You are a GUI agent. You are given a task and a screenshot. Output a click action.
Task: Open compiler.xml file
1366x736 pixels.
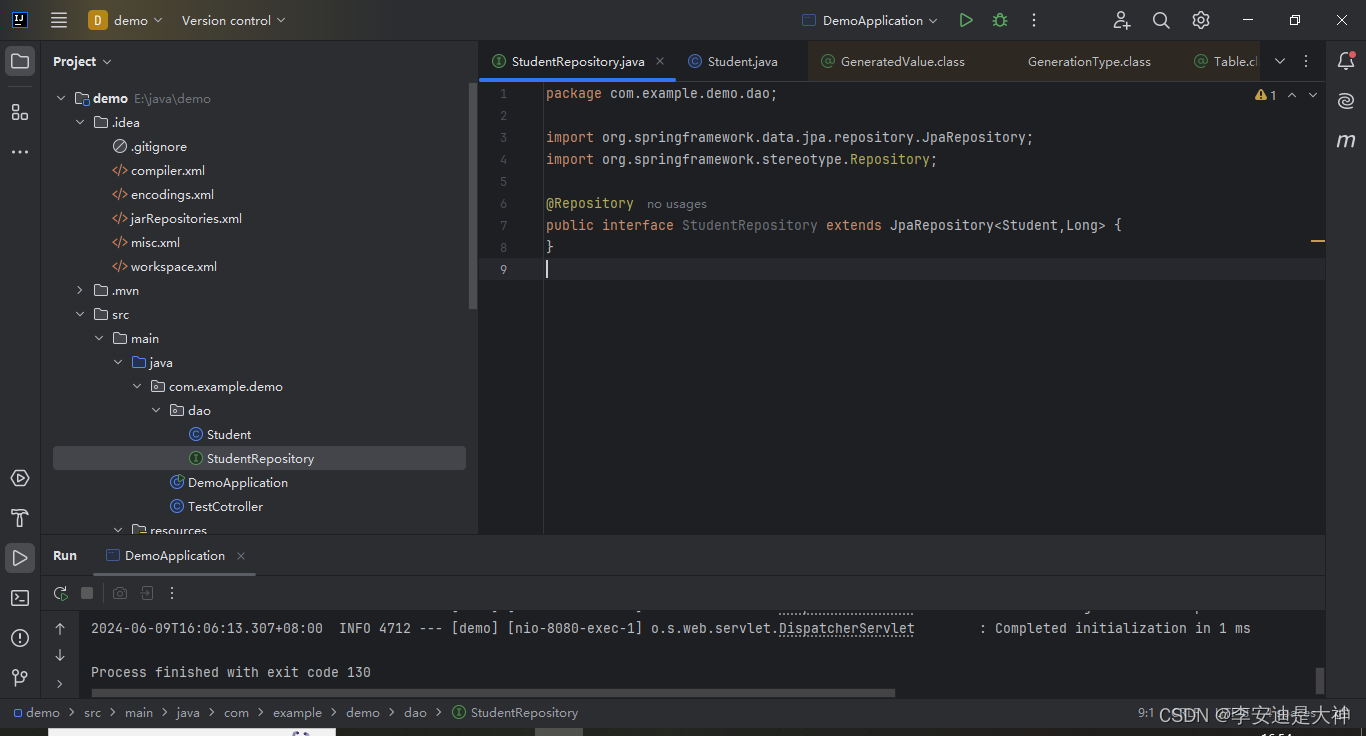point(168,171)
